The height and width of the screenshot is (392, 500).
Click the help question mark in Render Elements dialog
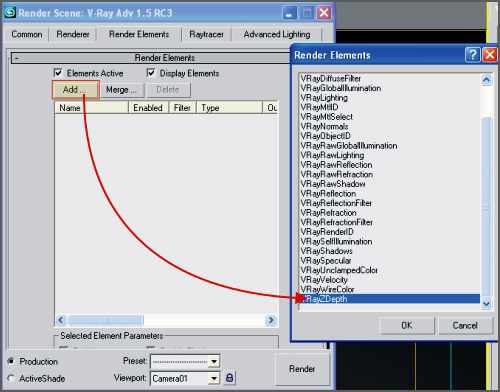473,54
